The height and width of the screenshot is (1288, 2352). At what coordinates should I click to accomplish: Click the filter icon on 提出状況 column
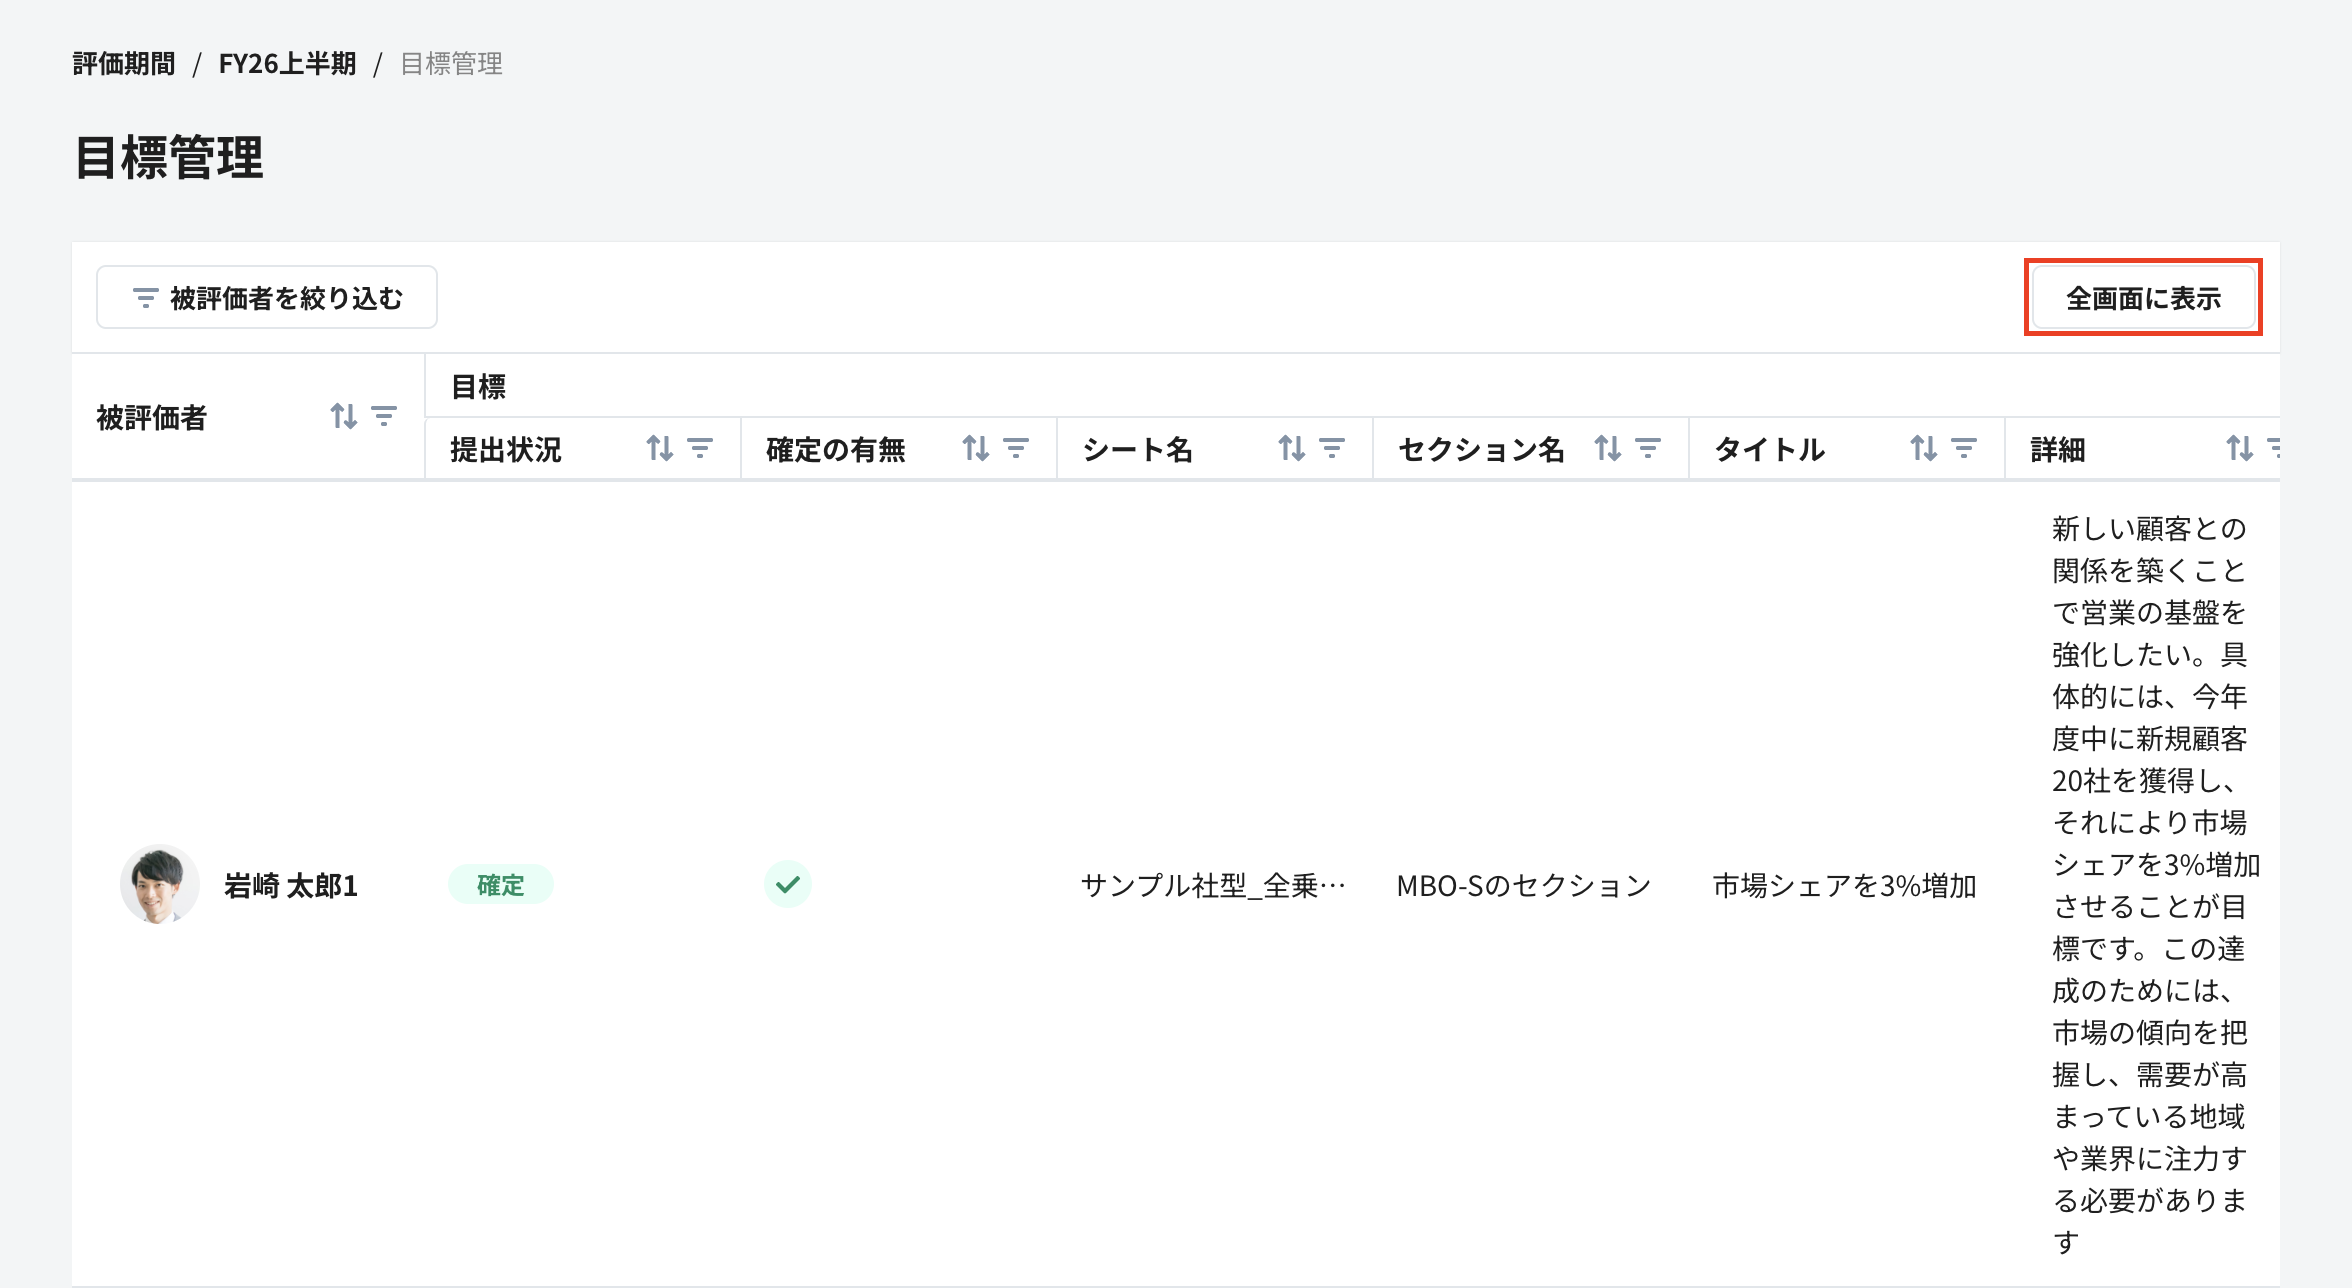point(699,449)
